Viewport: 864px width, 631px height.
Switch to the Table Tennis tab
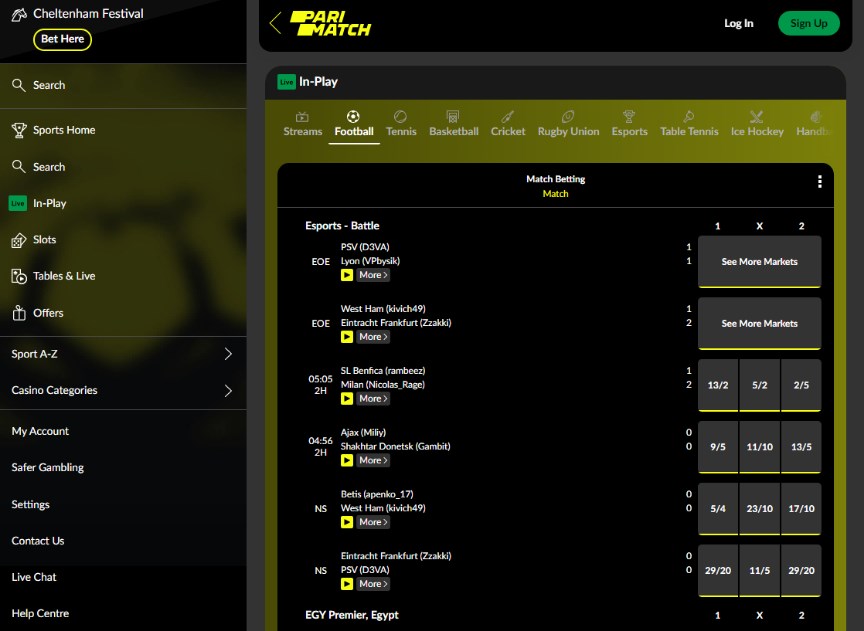tap(689, 124)
